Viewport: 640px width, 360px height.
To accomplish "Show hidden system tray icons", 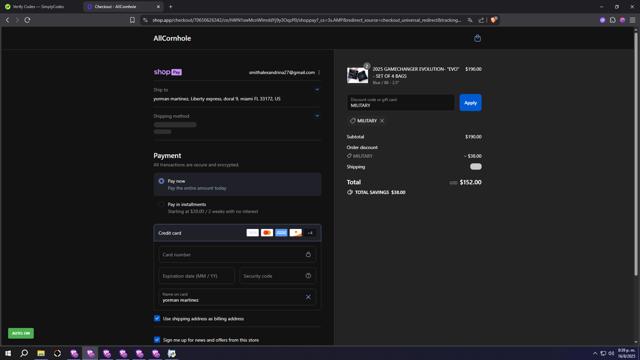I will click(595, 353).
